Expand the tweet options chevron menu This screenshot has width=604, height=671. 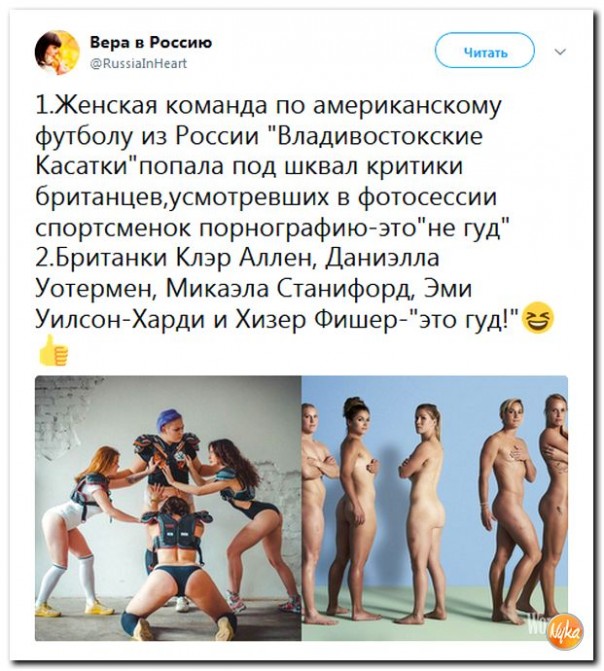coord(560,51)
